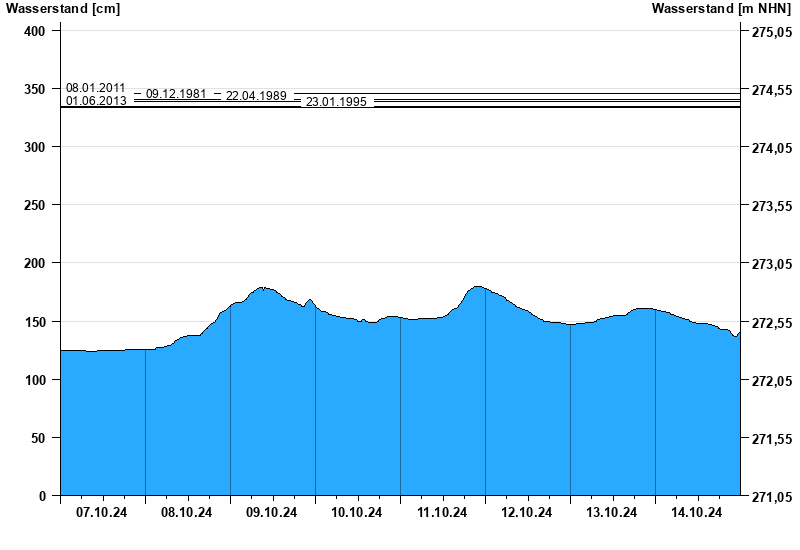Select the 09.10.24 date on the x-axis
The width and height of the screenshot is (800, 550).
coord(272,513)
